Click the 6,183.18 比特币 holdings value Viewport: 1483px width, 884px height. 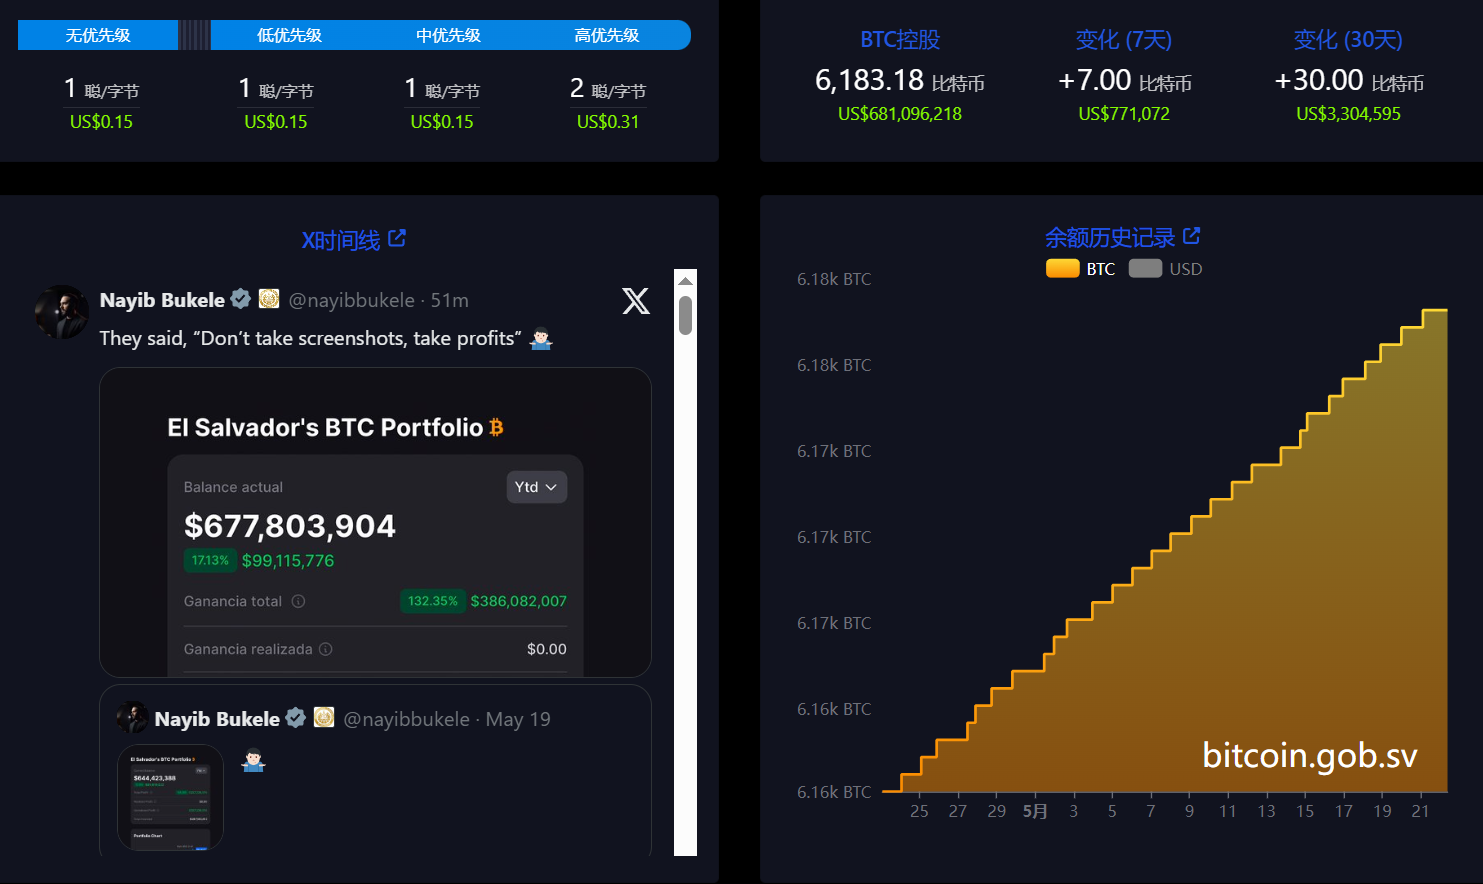point(900,80)
